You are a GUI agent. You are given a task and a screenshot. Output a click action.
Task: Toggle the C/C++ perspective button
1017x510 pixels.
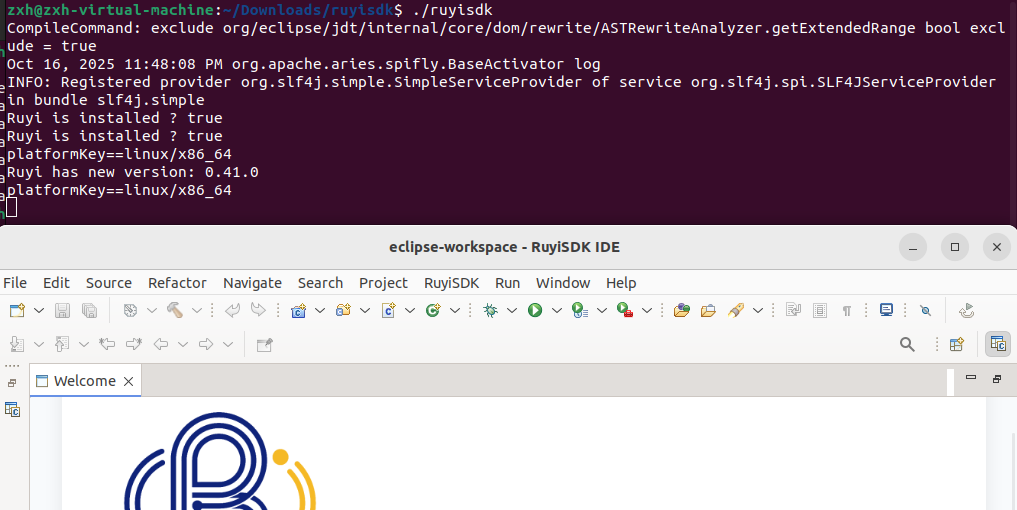click(998, 344)
